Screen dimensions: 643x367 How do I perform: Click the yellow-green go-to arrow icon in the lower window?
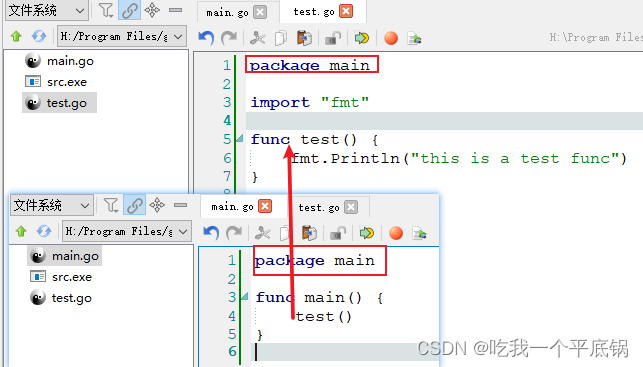pyautogui.click(x=367, y=233)
